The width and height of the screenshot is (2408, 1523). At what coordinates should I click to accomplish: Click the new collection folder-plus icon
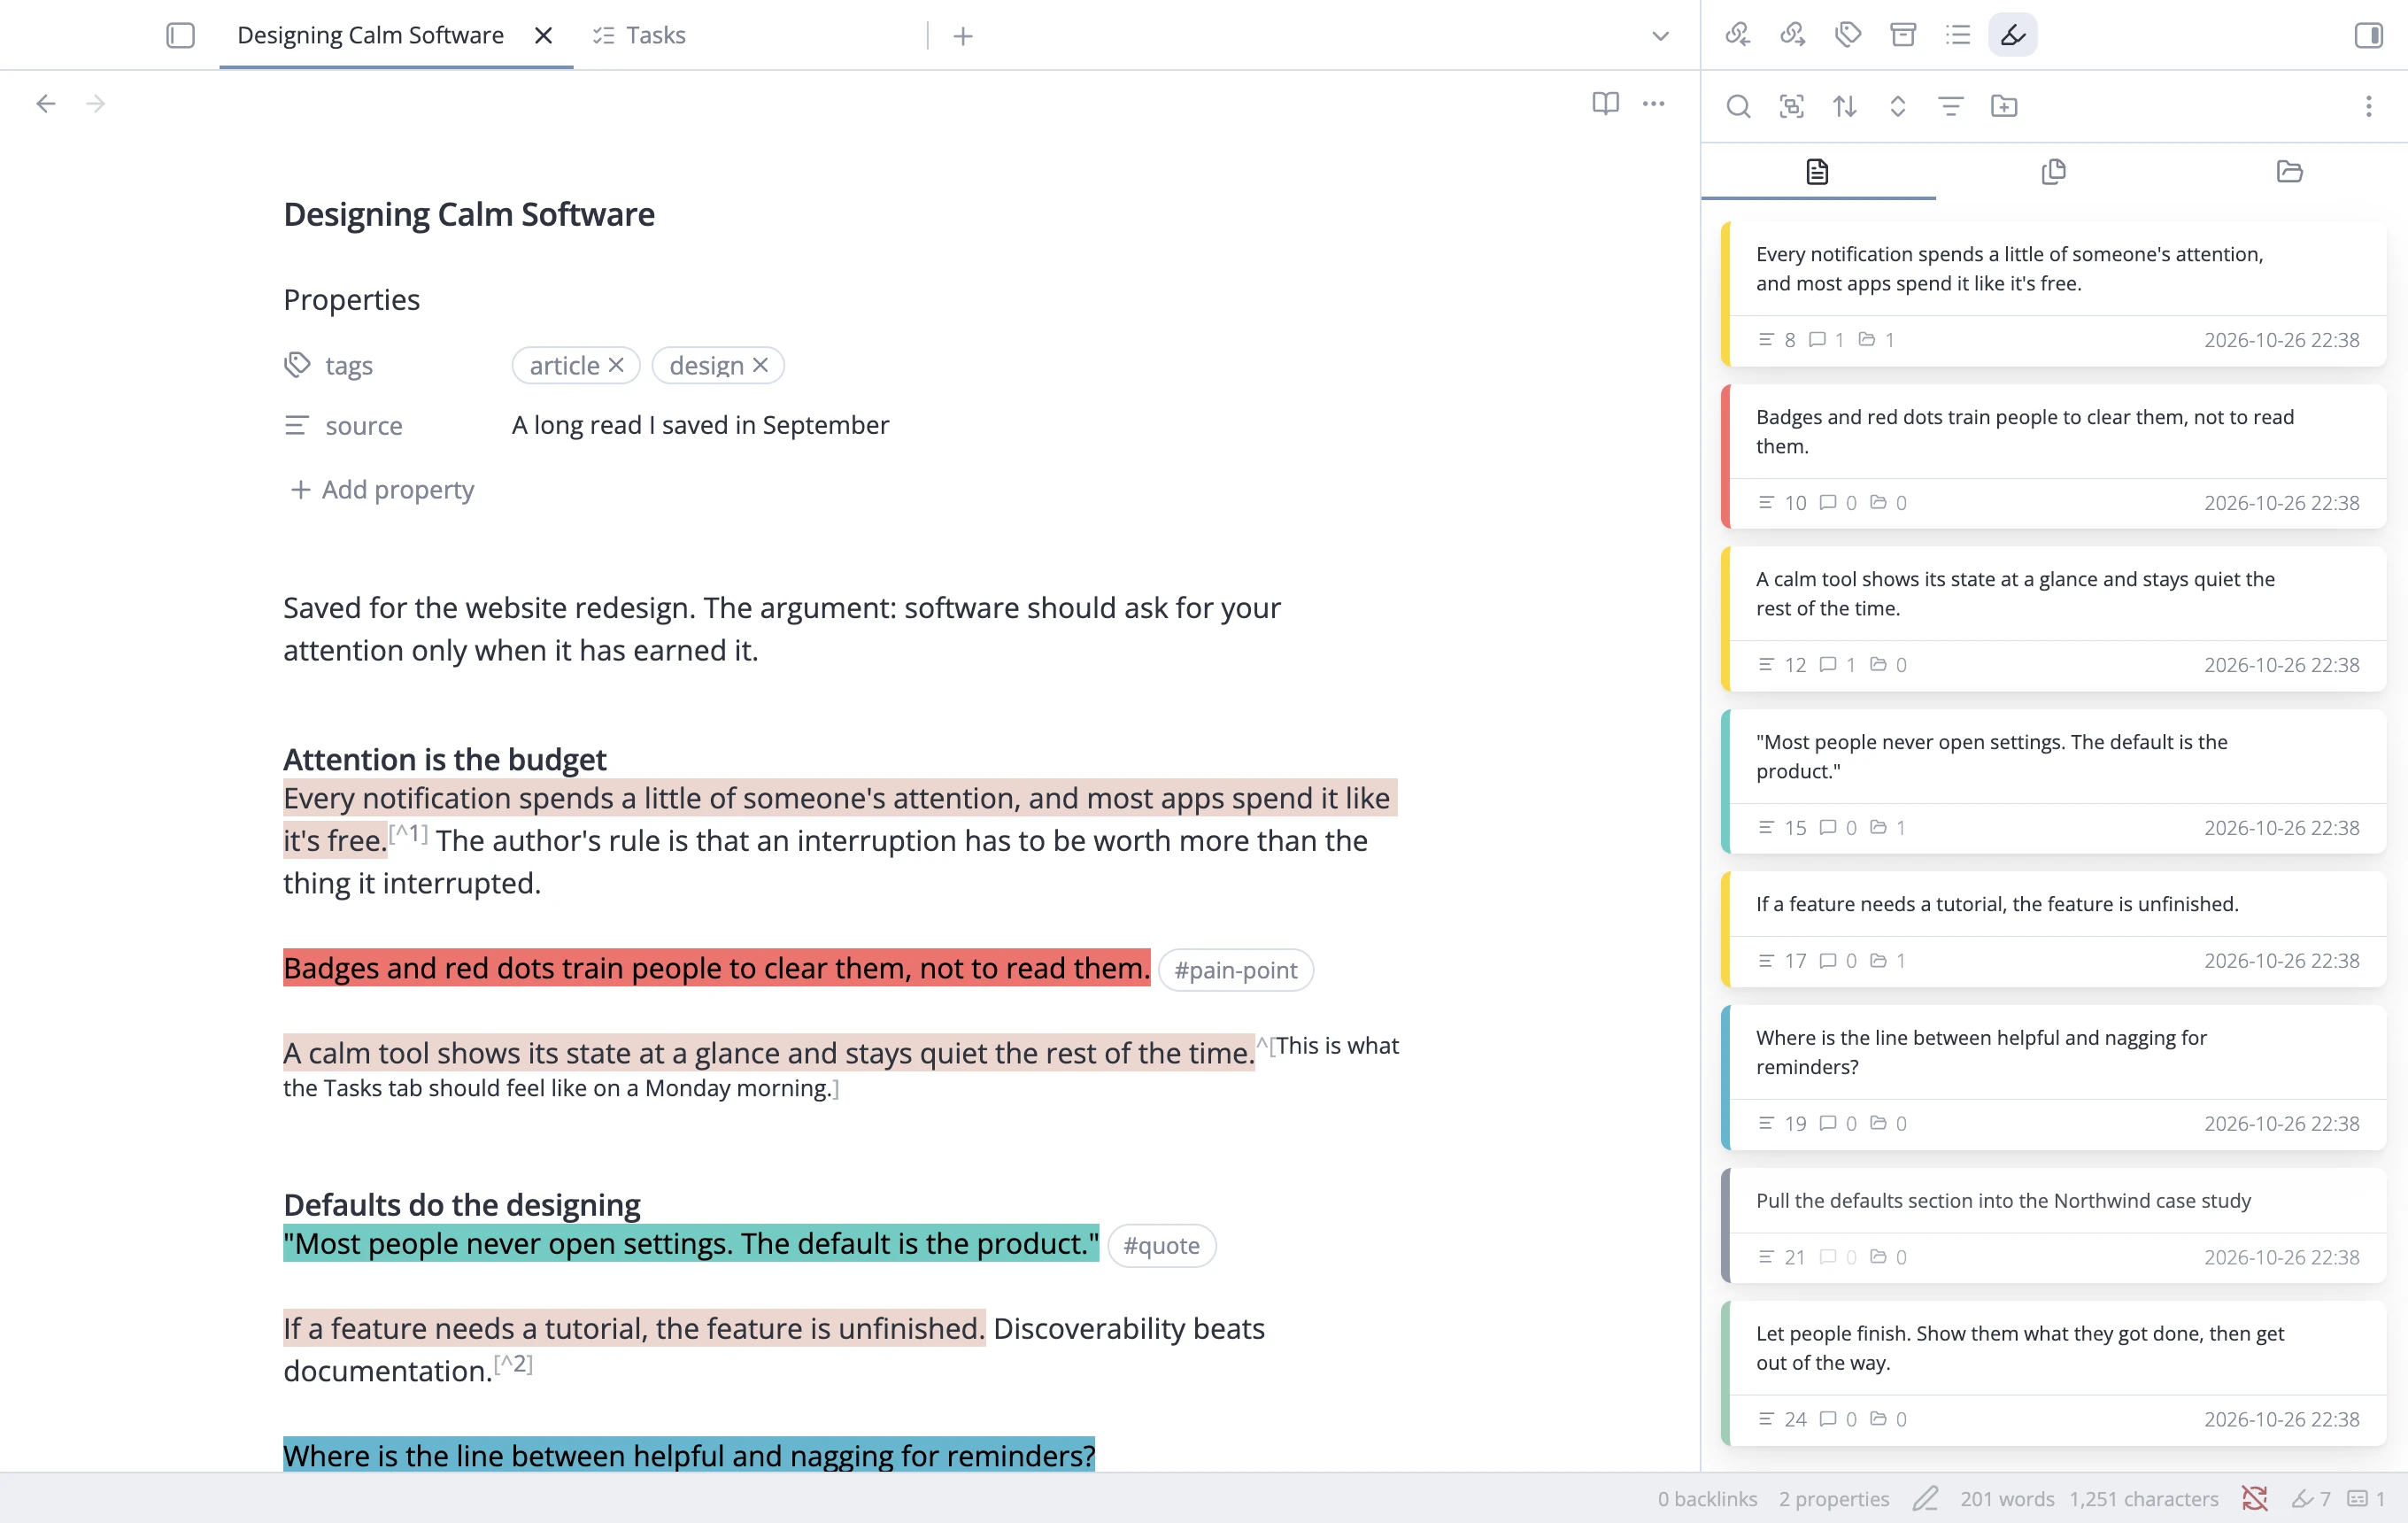2004,106
